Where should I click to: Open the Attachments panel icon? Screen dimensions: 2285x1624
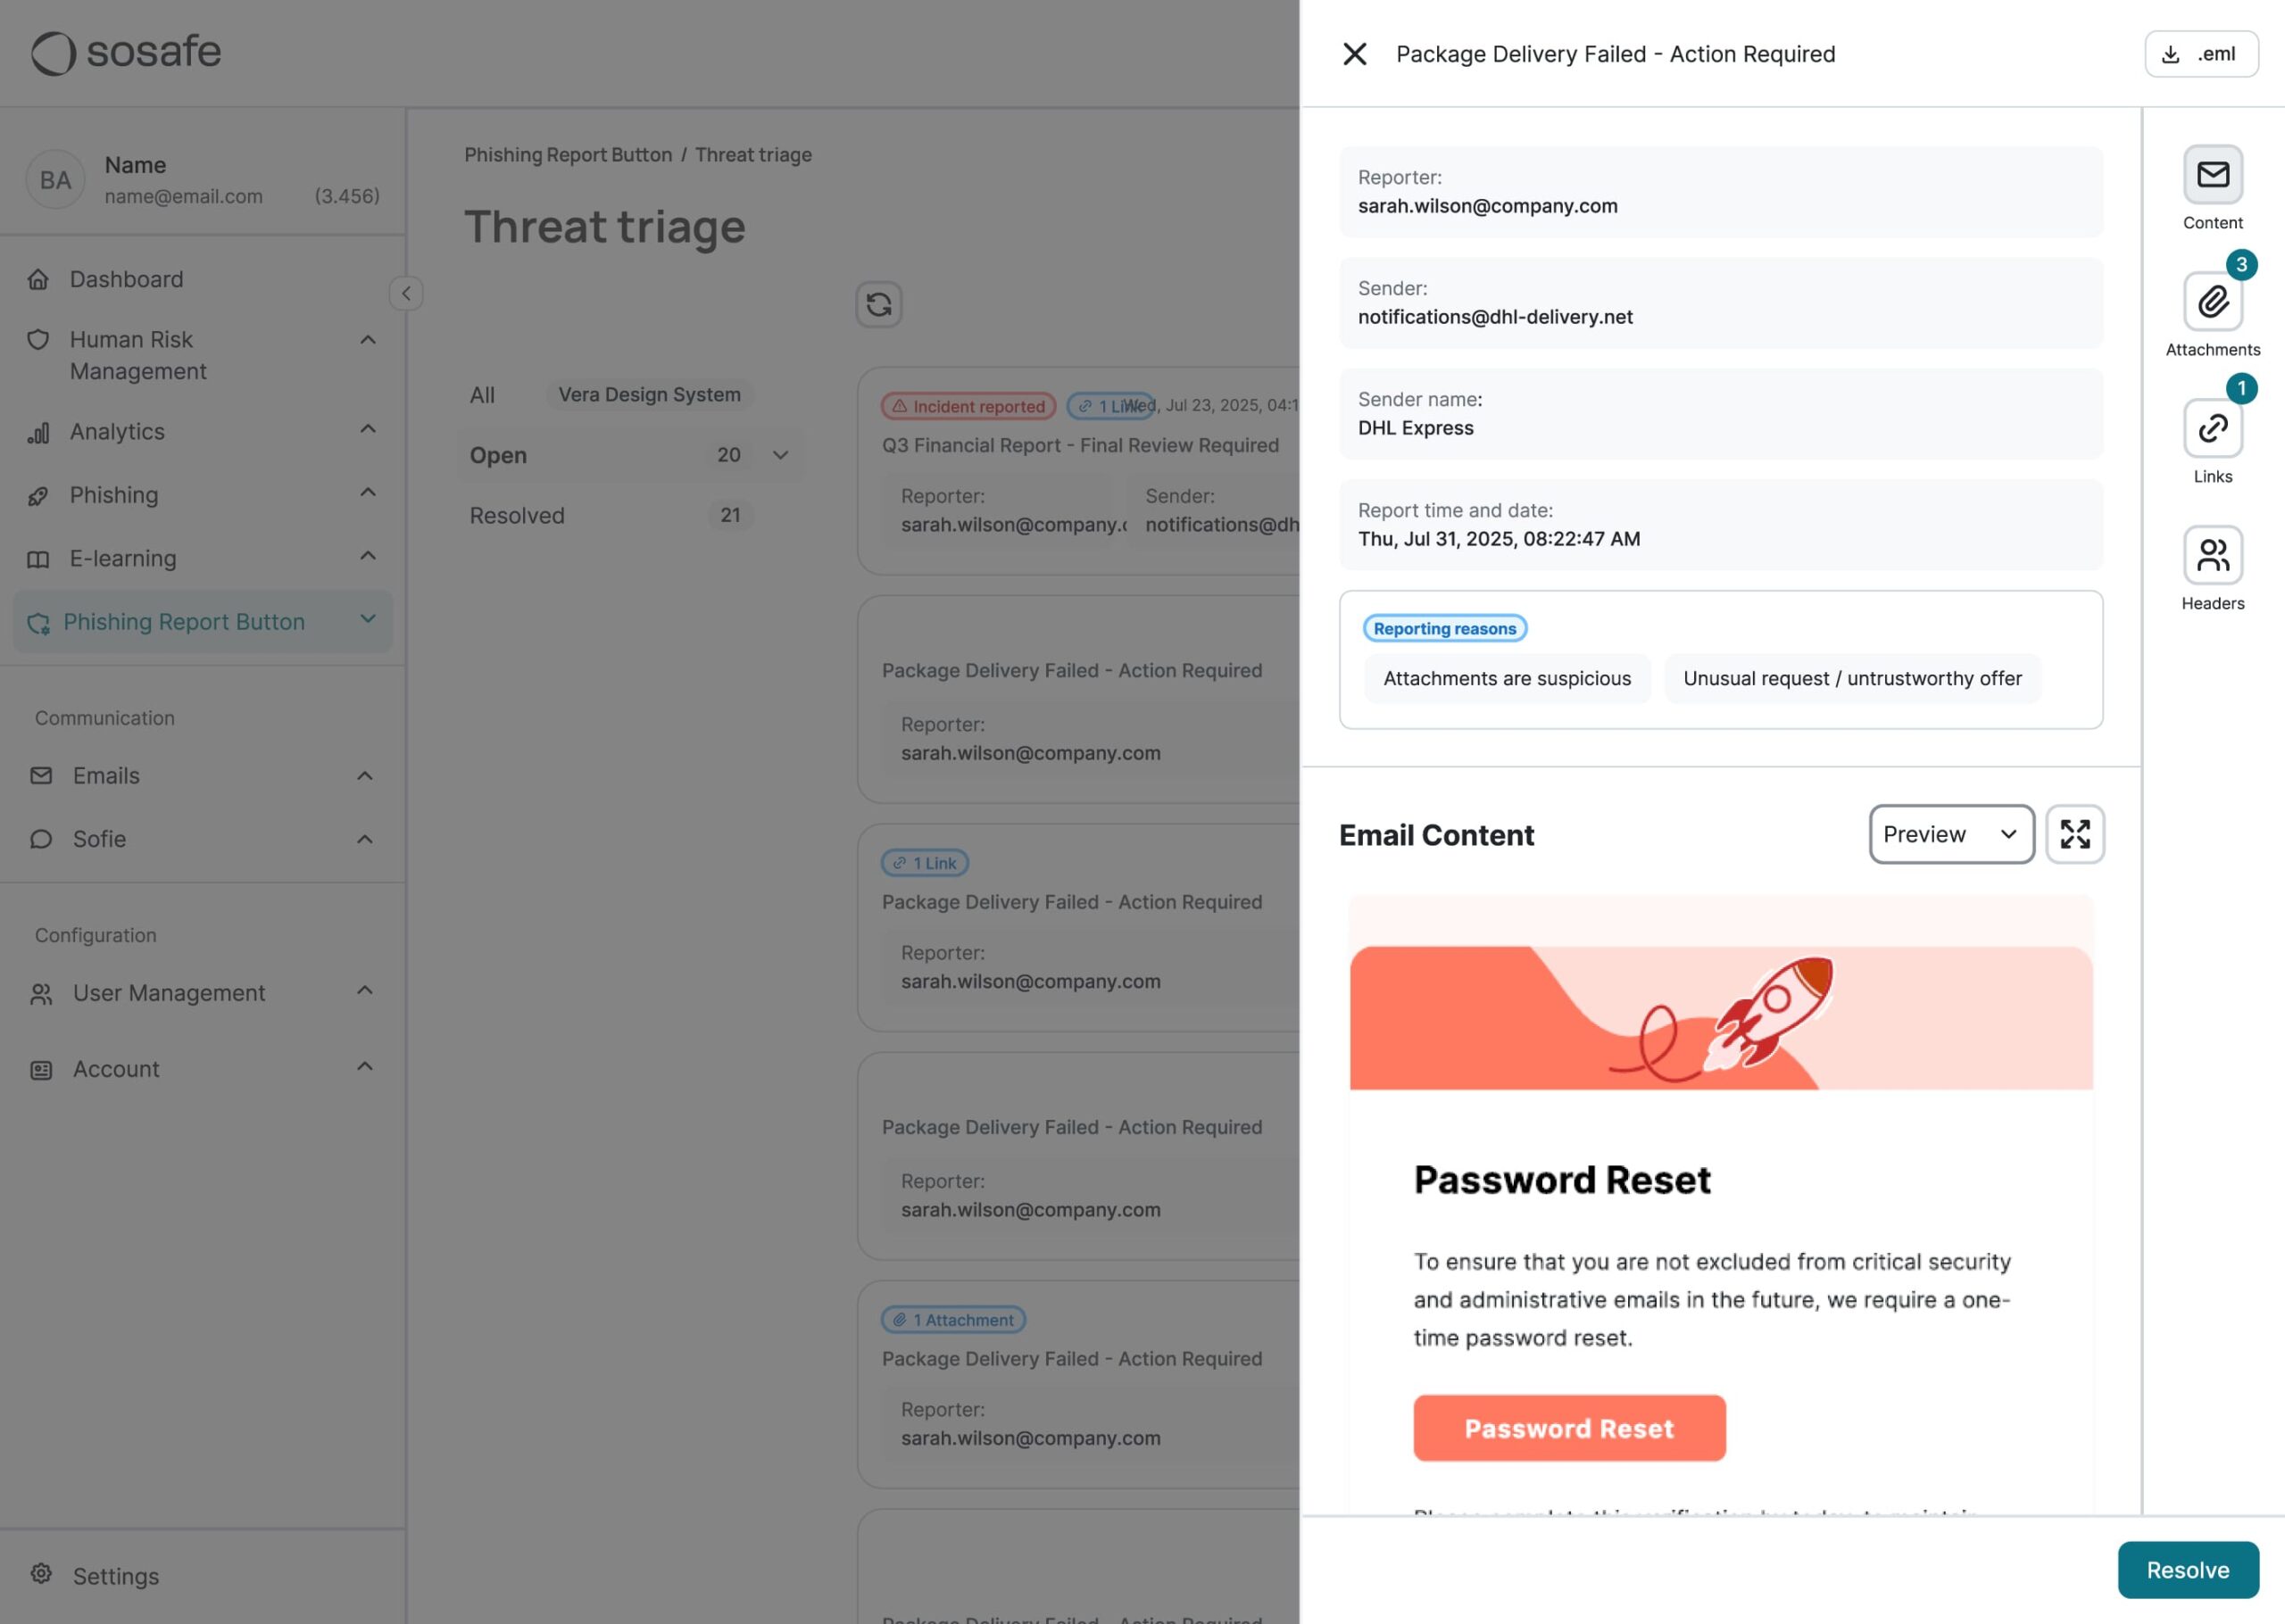click(x=2212, y=301)
